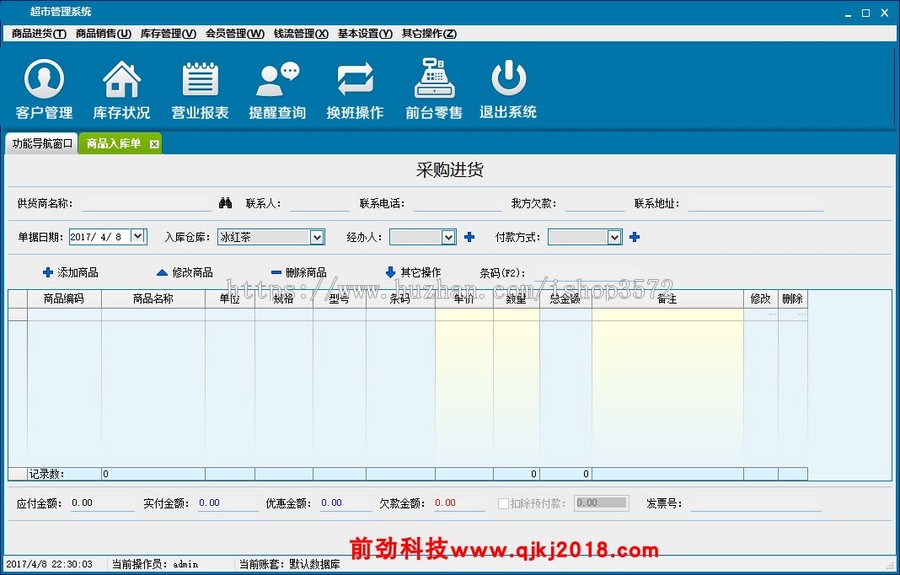Minimize the 超市管理系统 window
The height and width of the screenshot is (575, 900).
847,13
